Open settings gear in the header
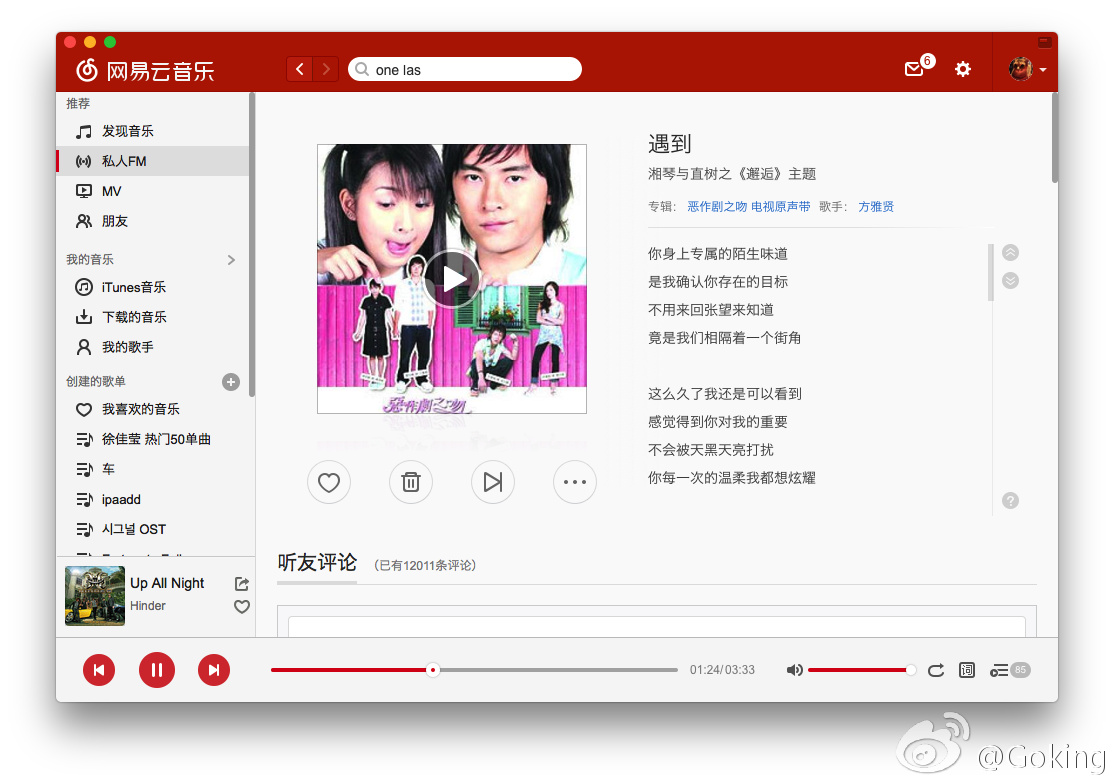This screenshot has height=782, width=1114. pos(963,69)
